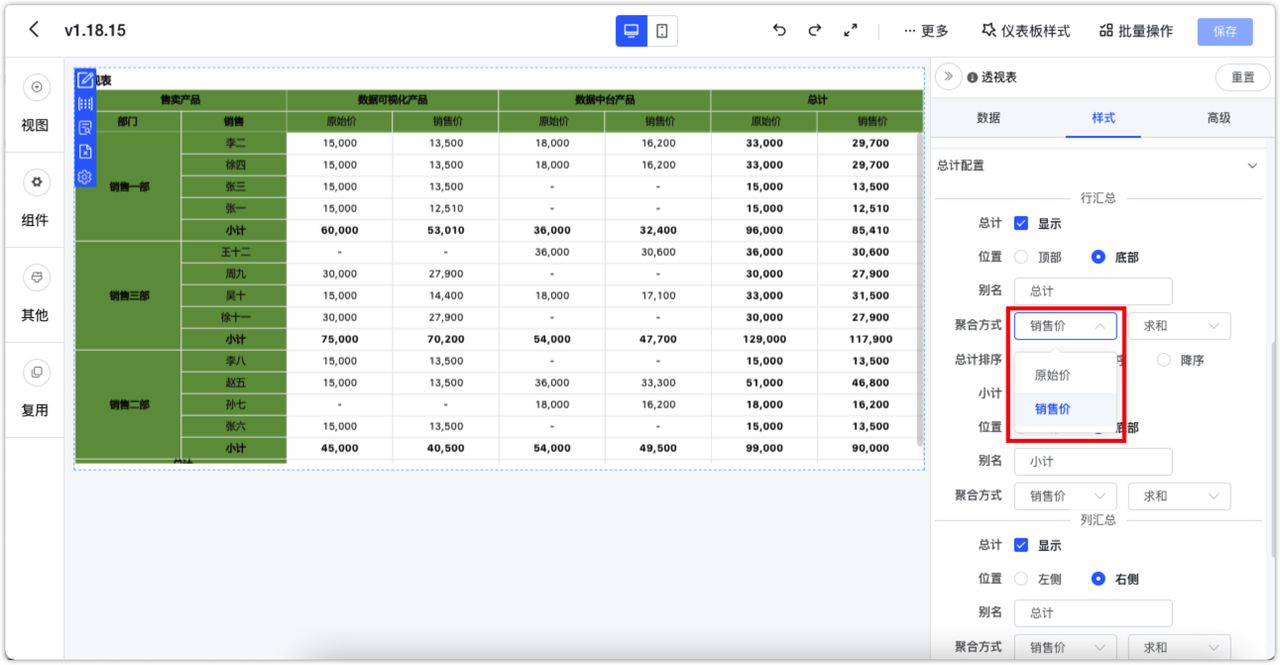Open 列汇总 聚合方式 销售价 dropdown
This screenshot has width=1280, height=665.
tap(1065, 647)
